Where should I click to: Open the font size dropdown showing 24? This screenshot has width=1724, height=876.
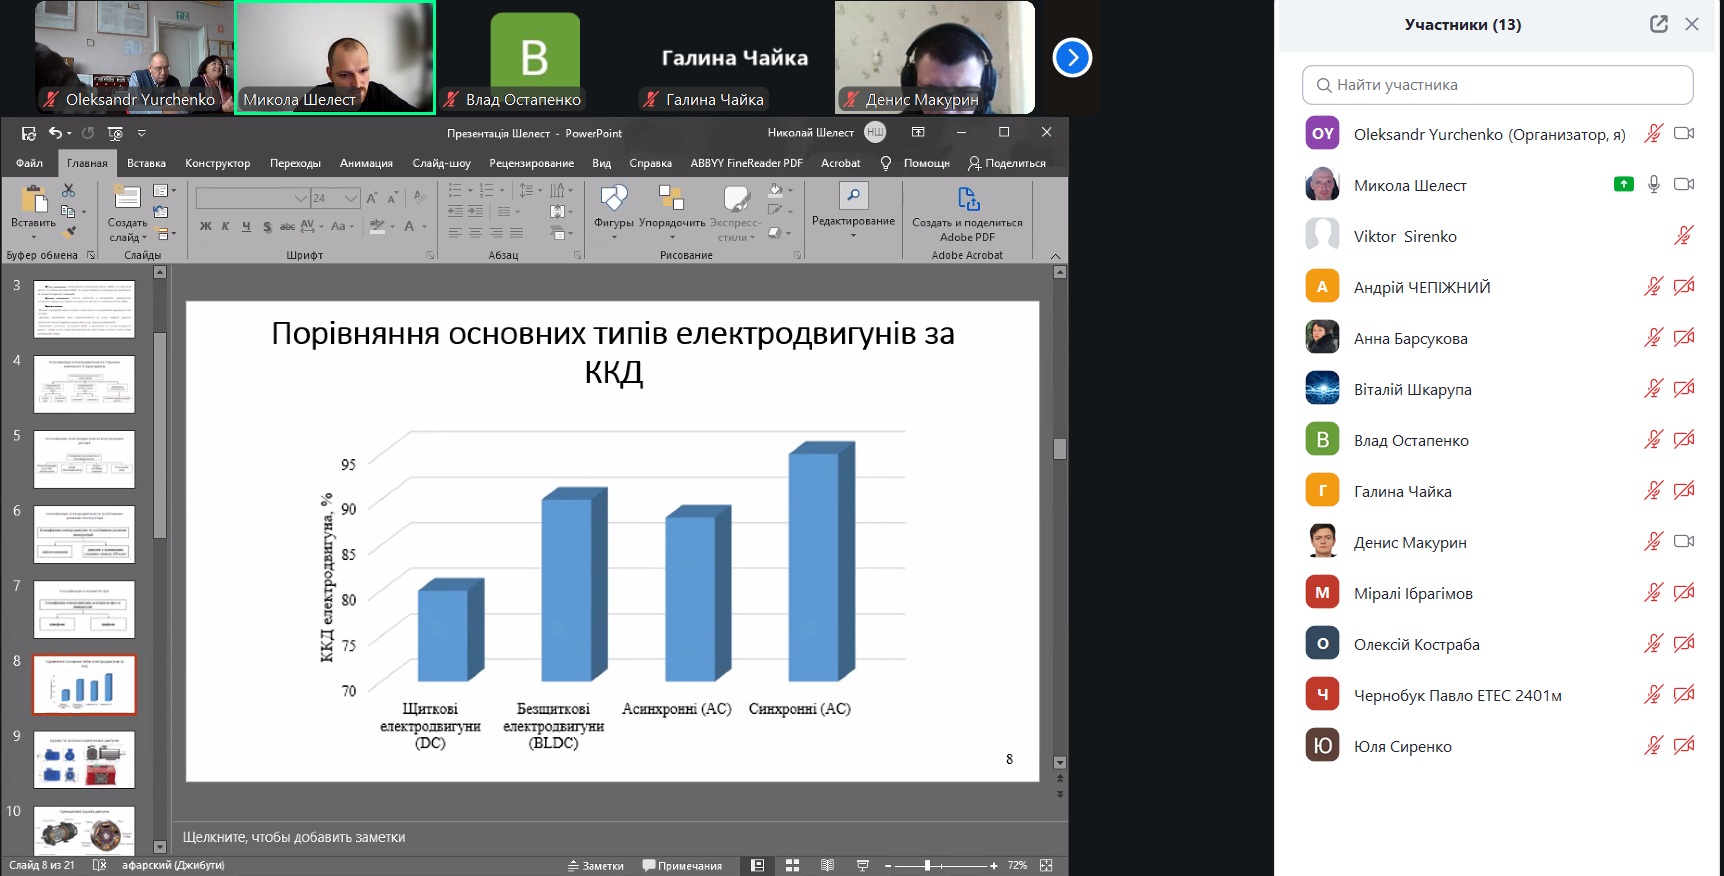(351, 198)
